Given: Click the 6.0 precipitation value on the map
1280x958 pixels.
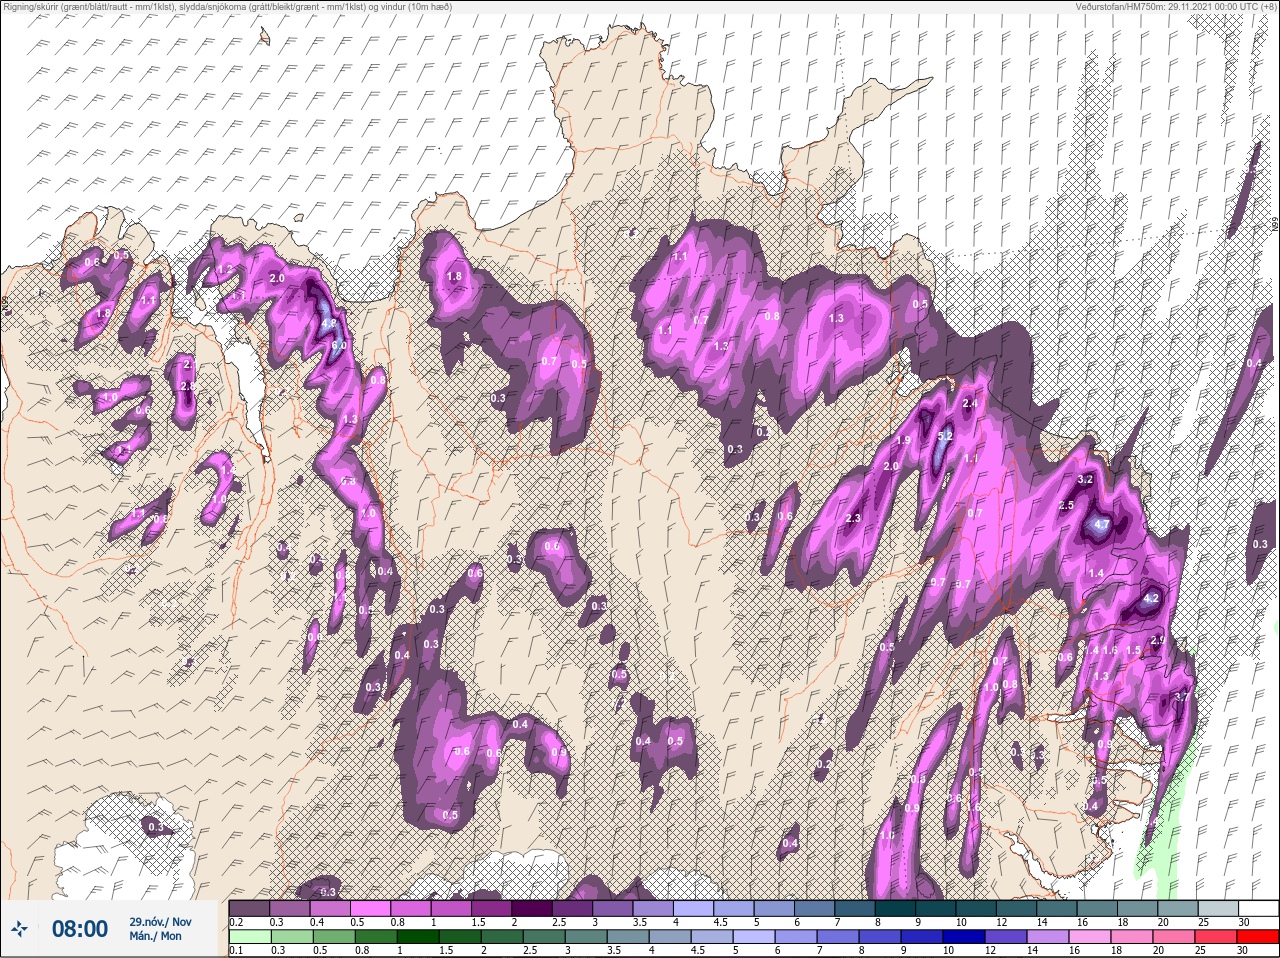Looking at the screenshot, I should coord(339,345).
